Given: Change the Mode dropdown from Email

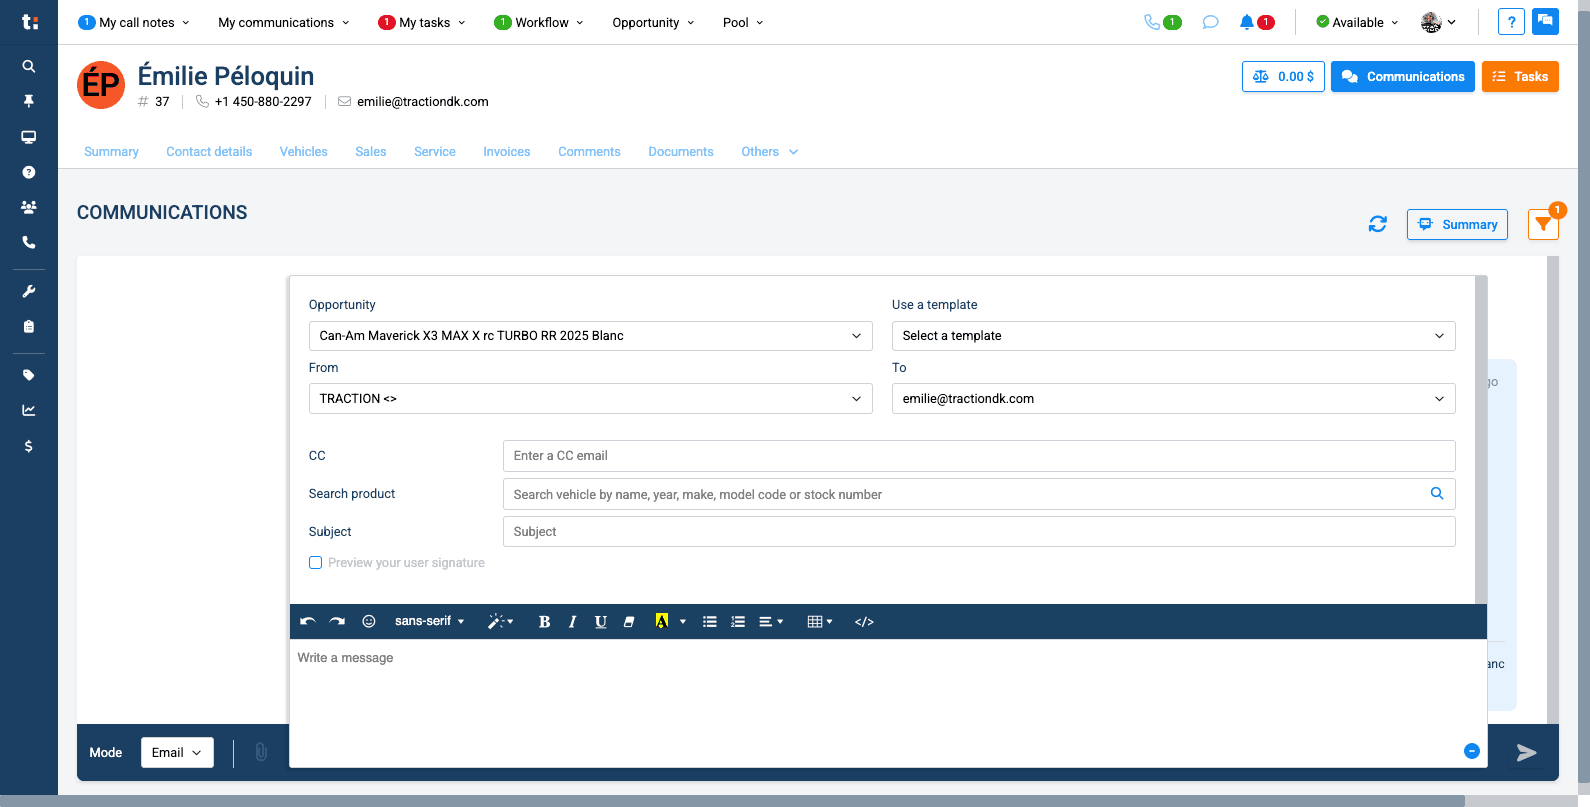Looking at the screenshot, I should [x=177, y=753].
